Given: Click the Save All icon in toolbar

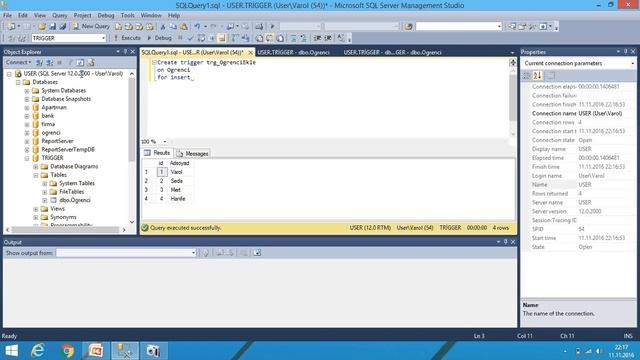Looking at the screenshot, I should tap(63, 26).
